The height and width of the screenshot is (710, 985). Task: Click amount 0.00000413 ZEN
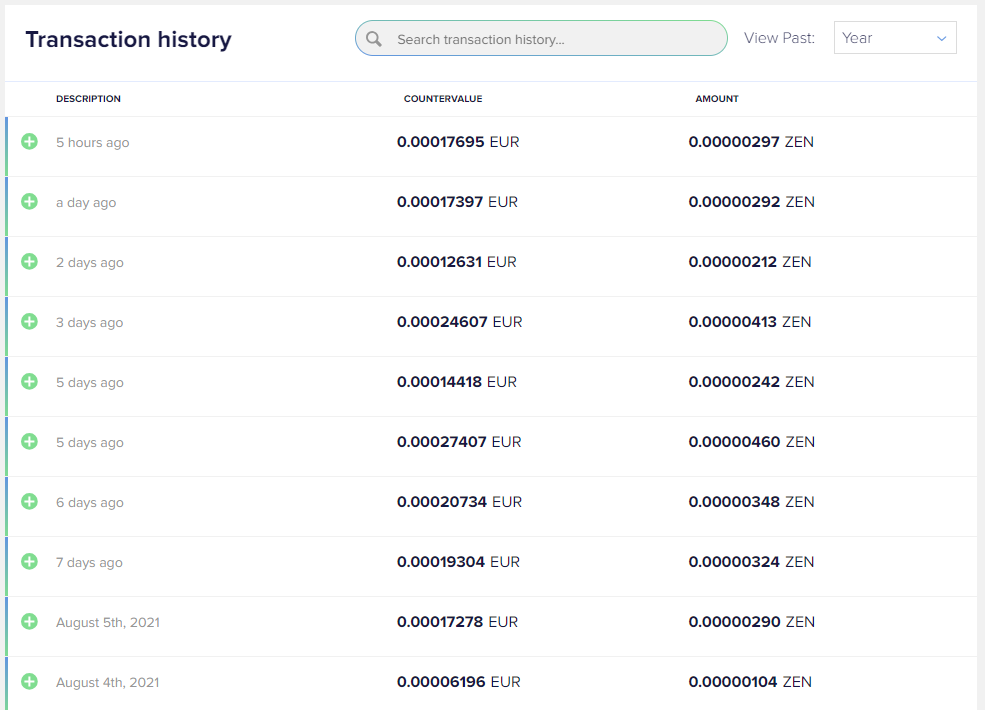(x=750, y=322)
